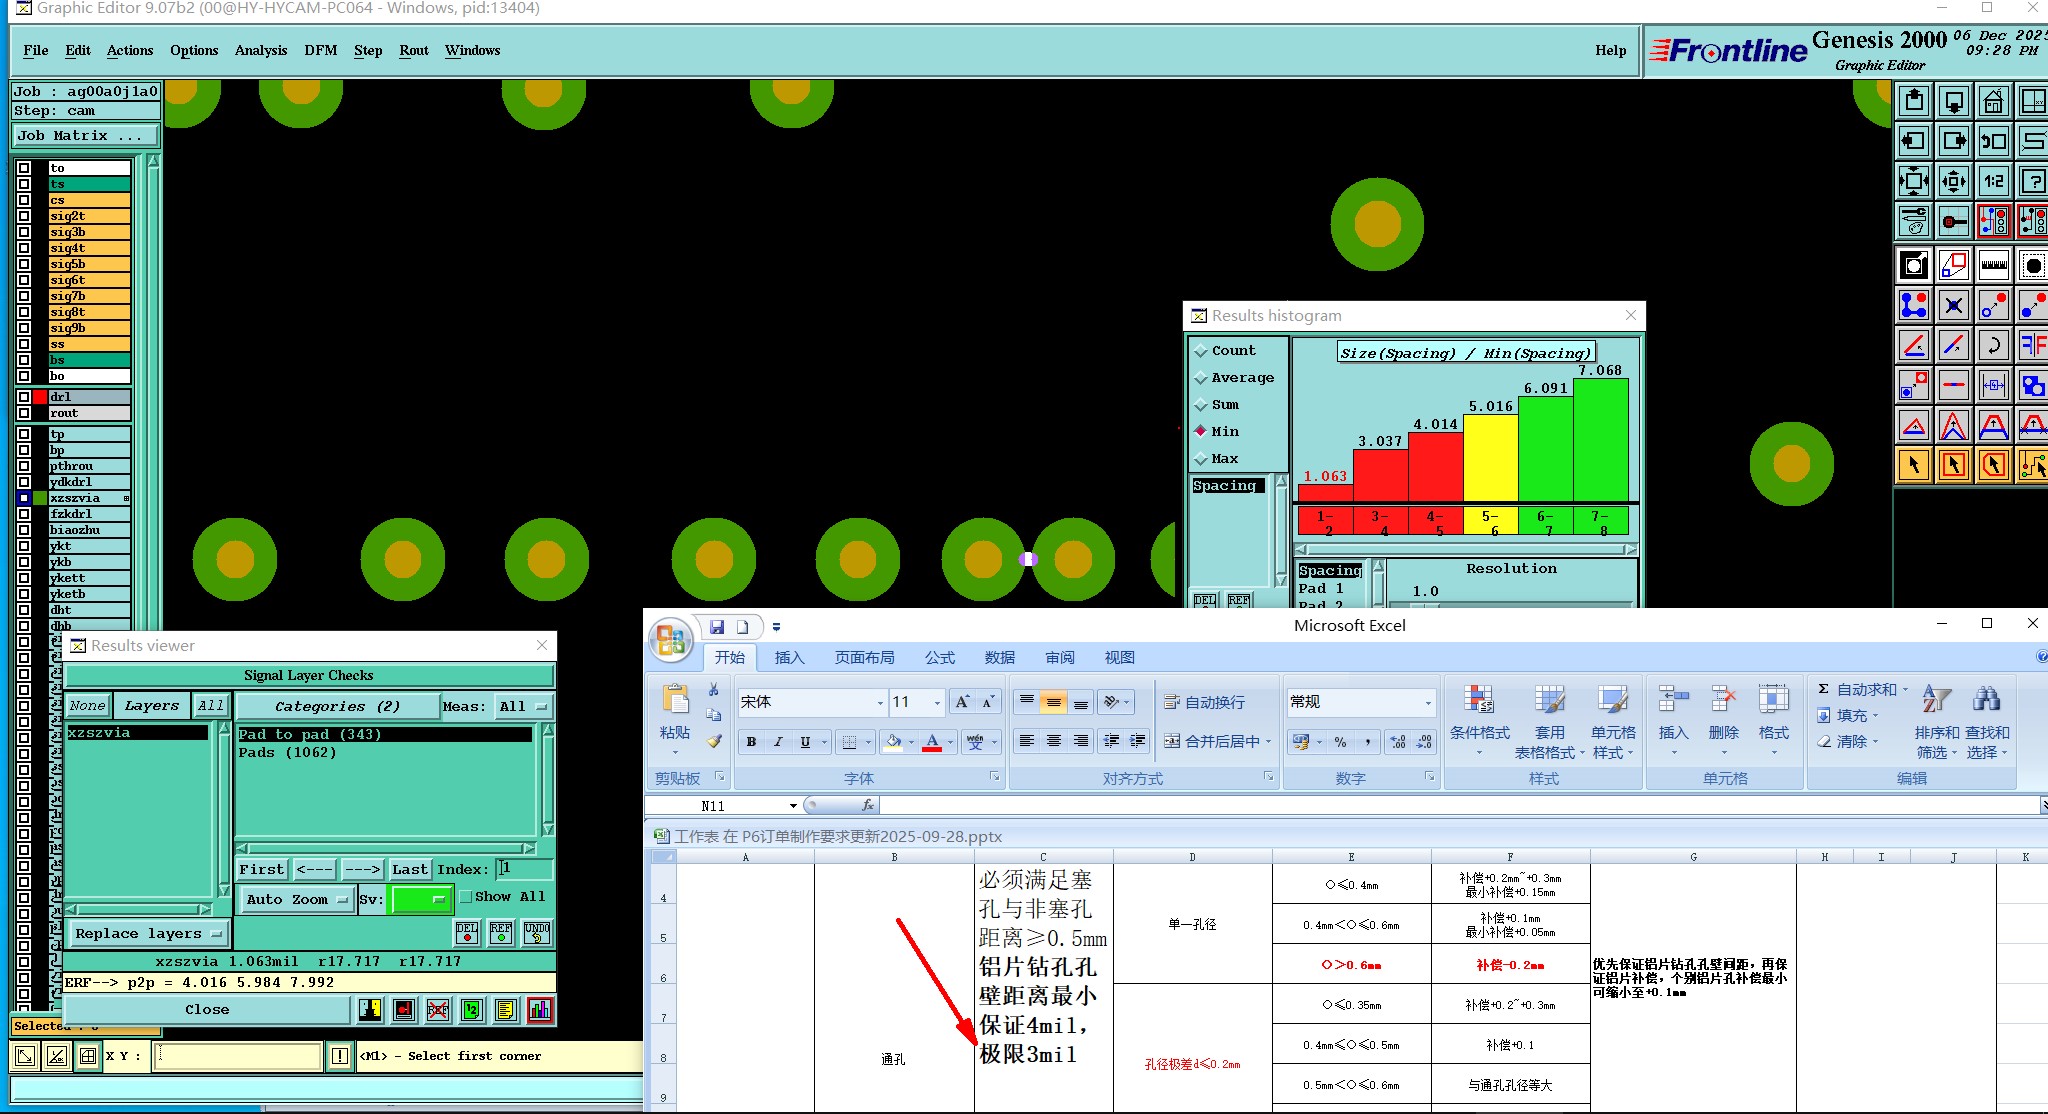Image resolution: width=2048 pixels, height=1114 pixels.
Task: Open histogram icon in Results viewer
Action: [x=540, y=1010]
